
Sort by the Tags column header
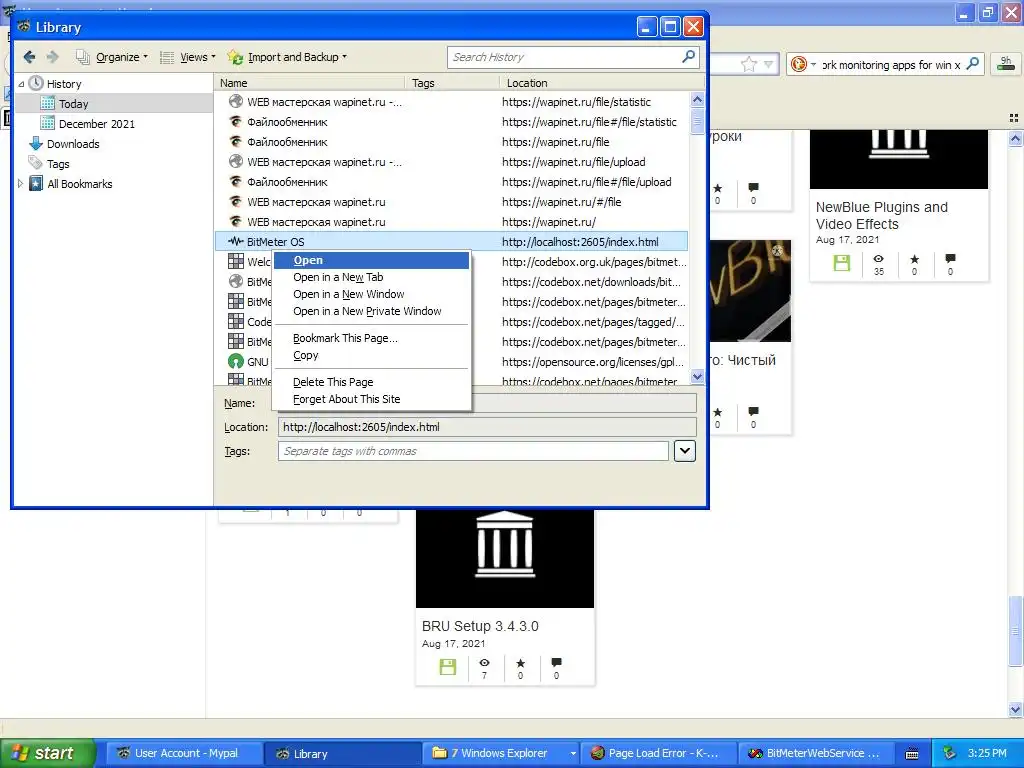point(452,83)
